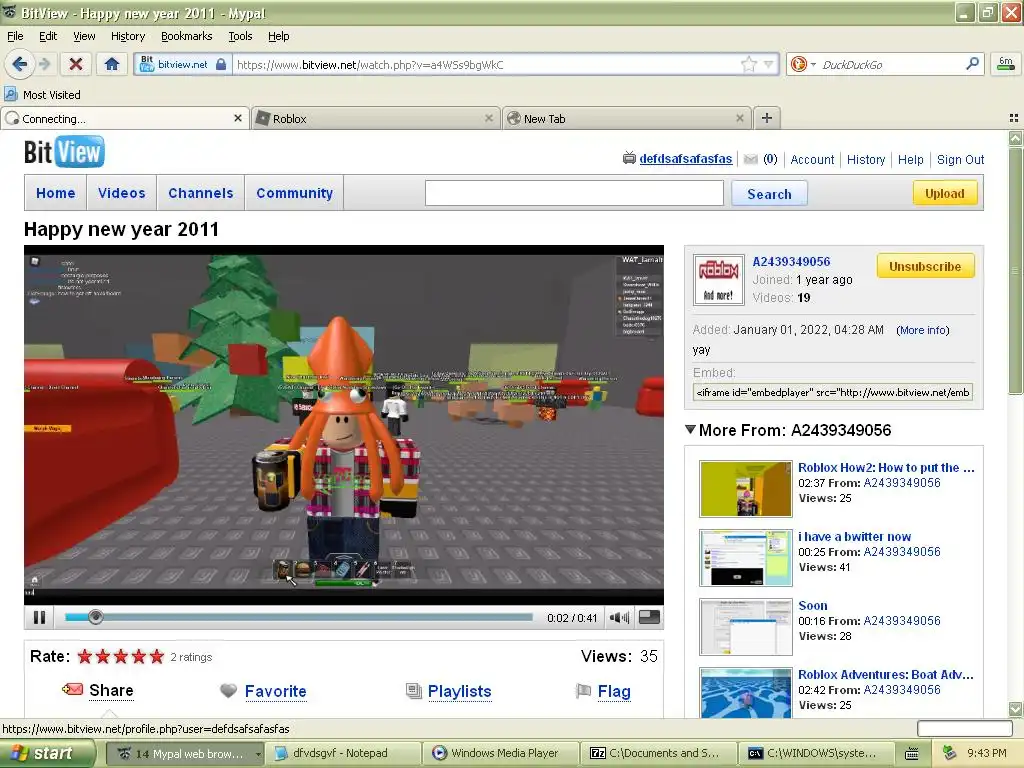Bookmark this page with the star icon

748,64
